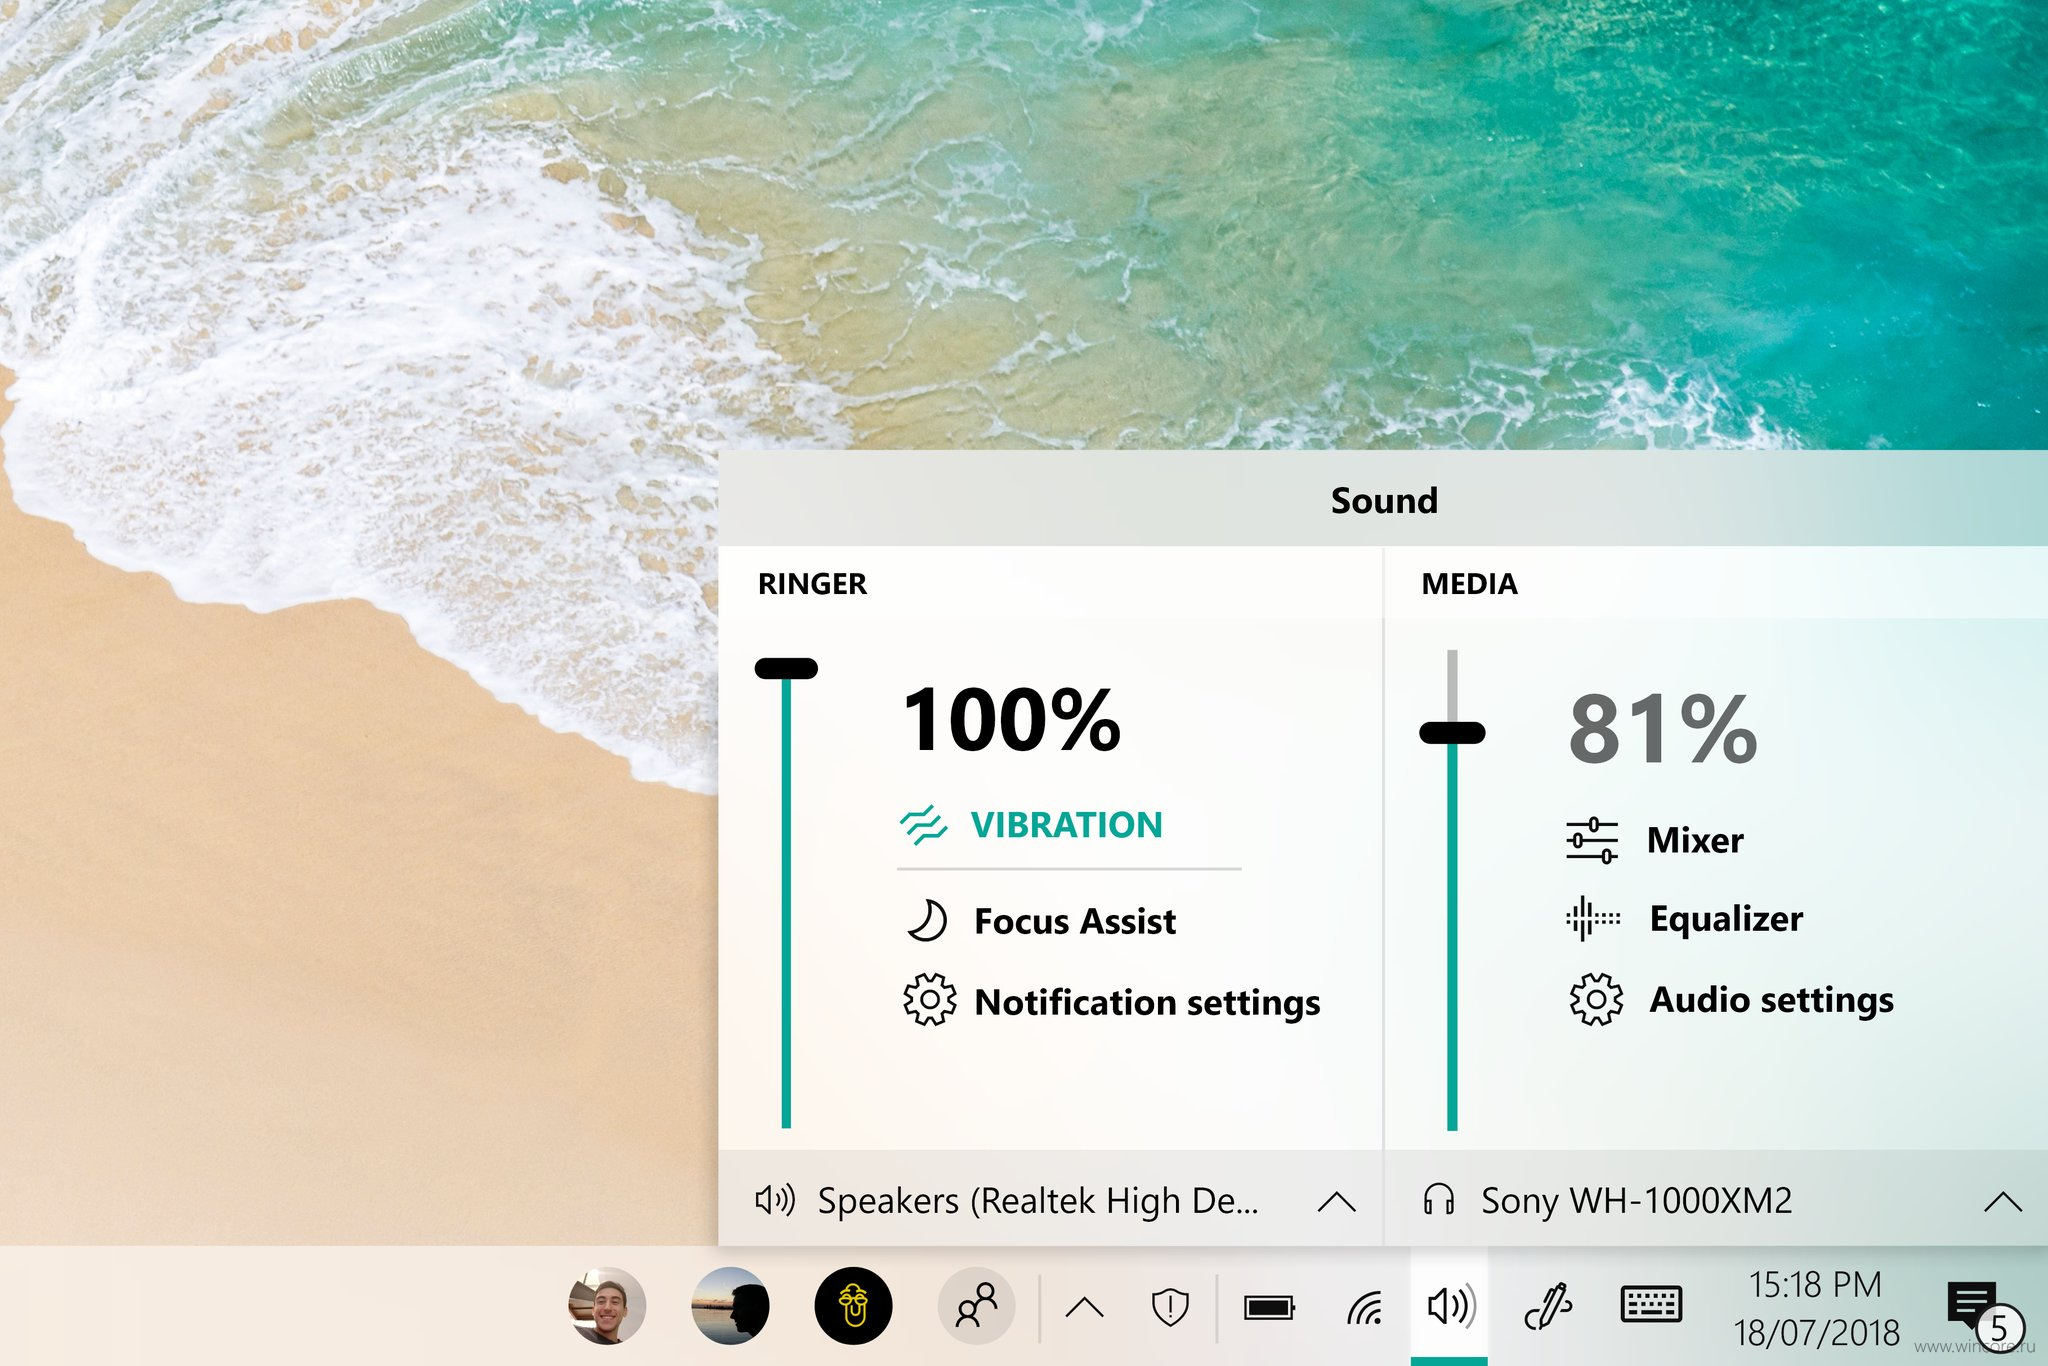The image size is (2048, 1366).
Task: Click the battery tray icon
Action: click(1269, 1307)
